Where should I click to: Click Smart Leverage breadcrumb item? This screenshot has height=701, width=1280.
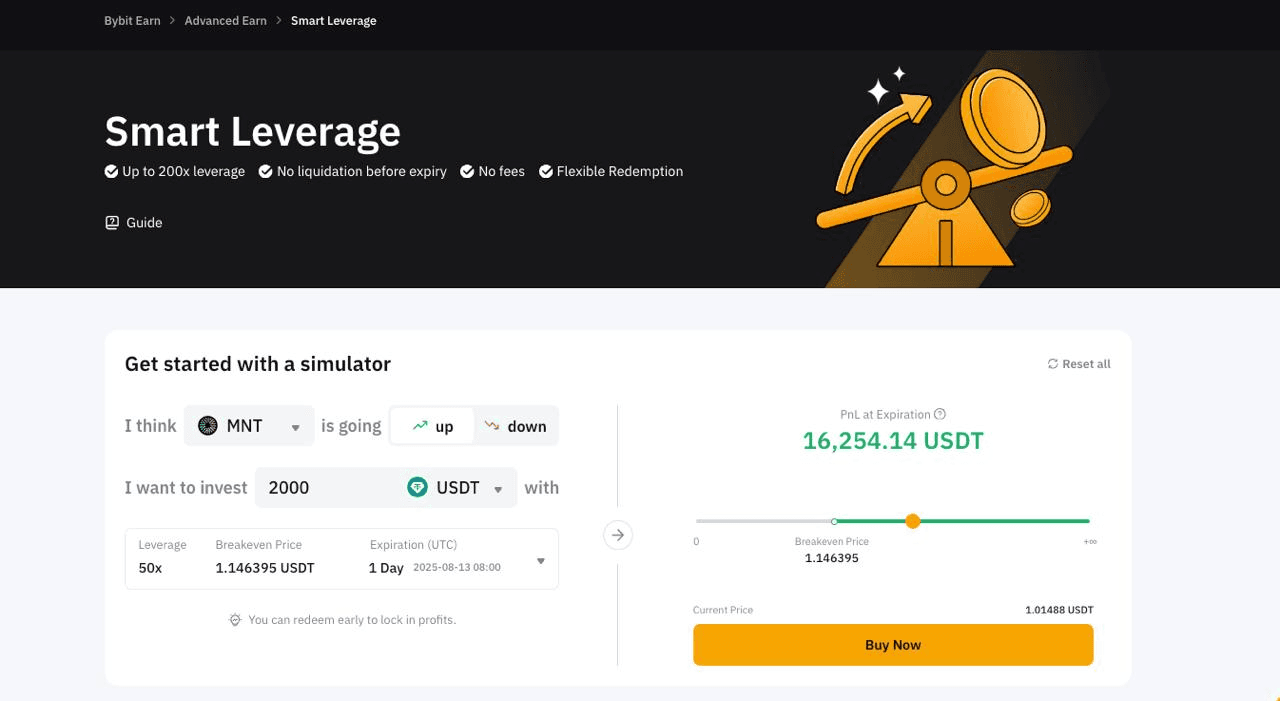click(334, 20)
